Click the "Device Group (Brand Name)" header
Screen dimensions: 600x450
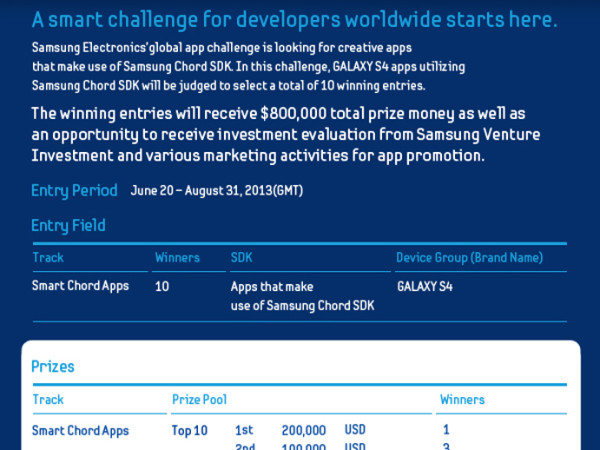pos(470,258)
